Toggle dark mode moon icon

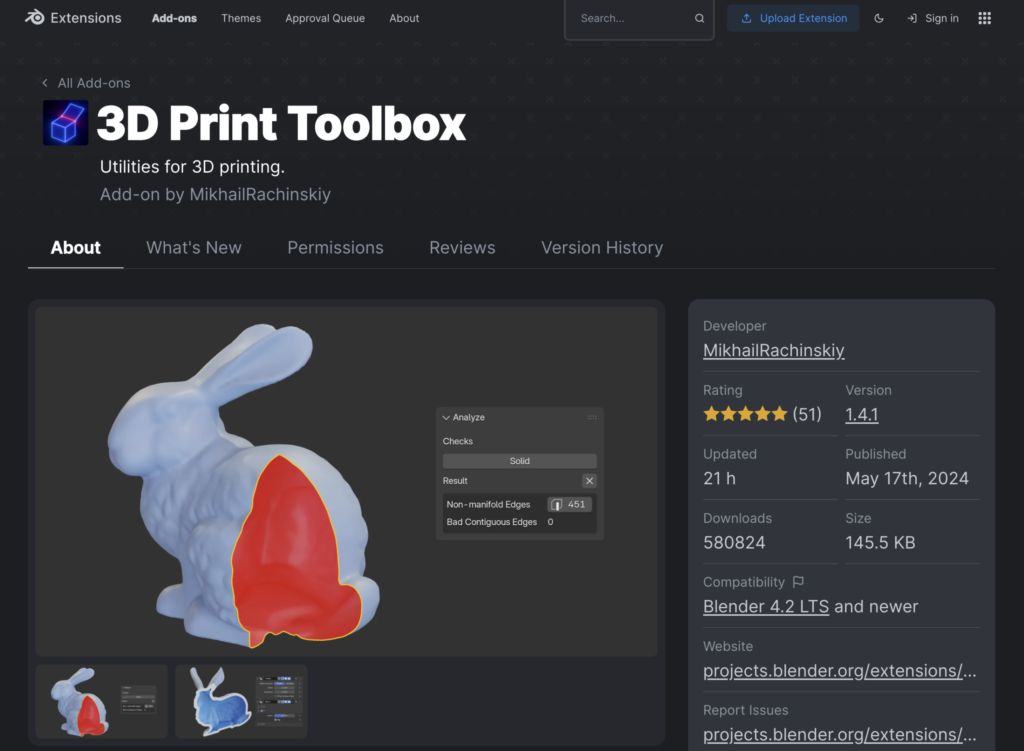click(x=879, y=18)
